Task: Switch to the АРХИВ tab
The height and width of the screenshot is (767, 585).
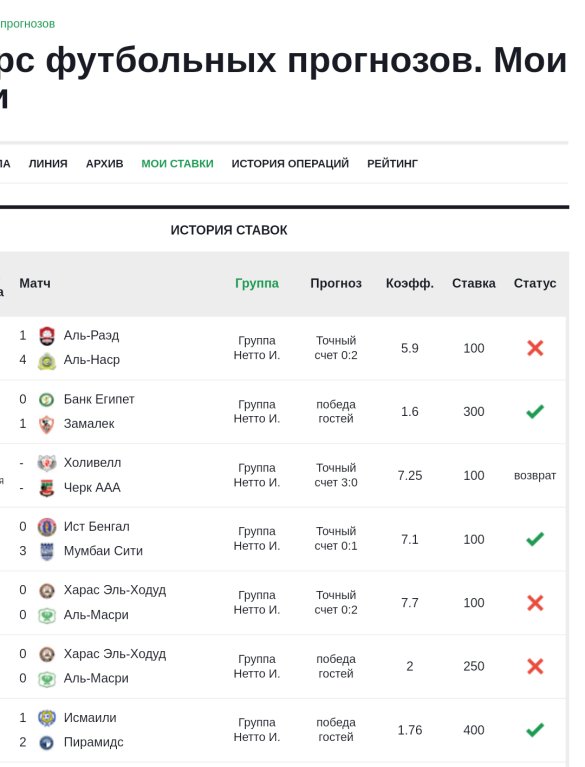Action: click(105, 164)
